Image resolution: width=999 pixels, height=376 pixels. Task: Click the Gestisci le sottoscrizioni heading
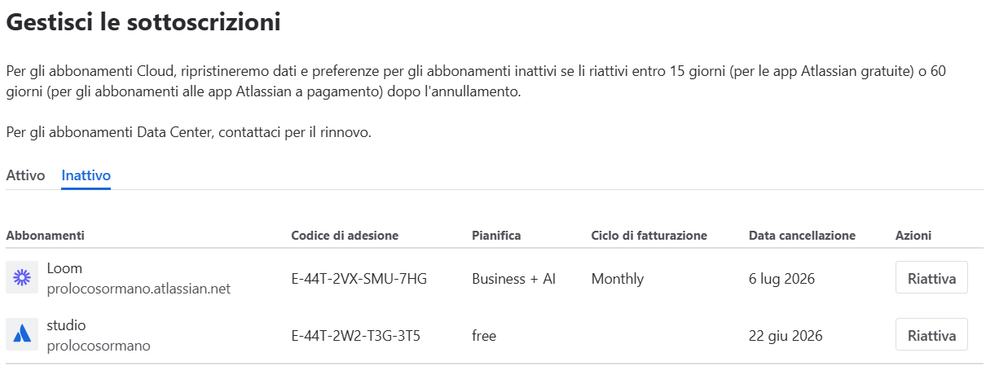(x=143, y=22)
